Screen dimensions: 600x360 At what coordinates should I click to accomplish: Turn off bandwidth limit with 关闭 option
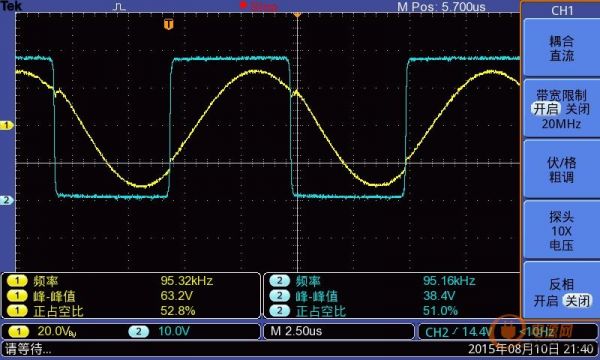point(578,109)
